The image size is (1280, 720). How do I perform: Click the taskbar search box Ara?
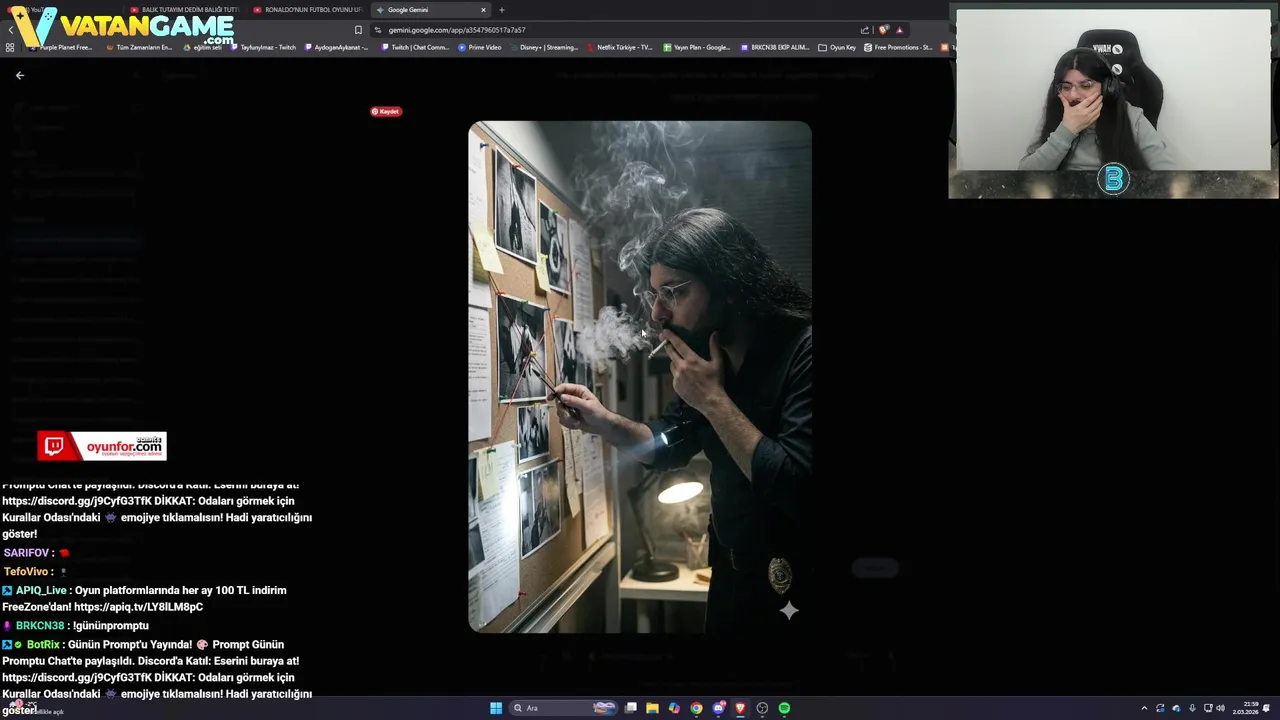(x=562, y=708)
